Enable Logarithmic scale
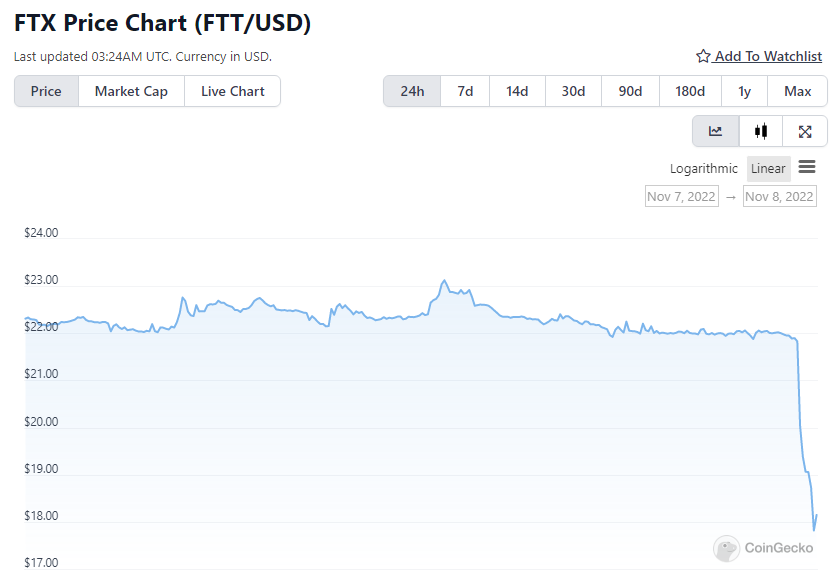This screenshot has width=837, height=577. coord(704,168)
